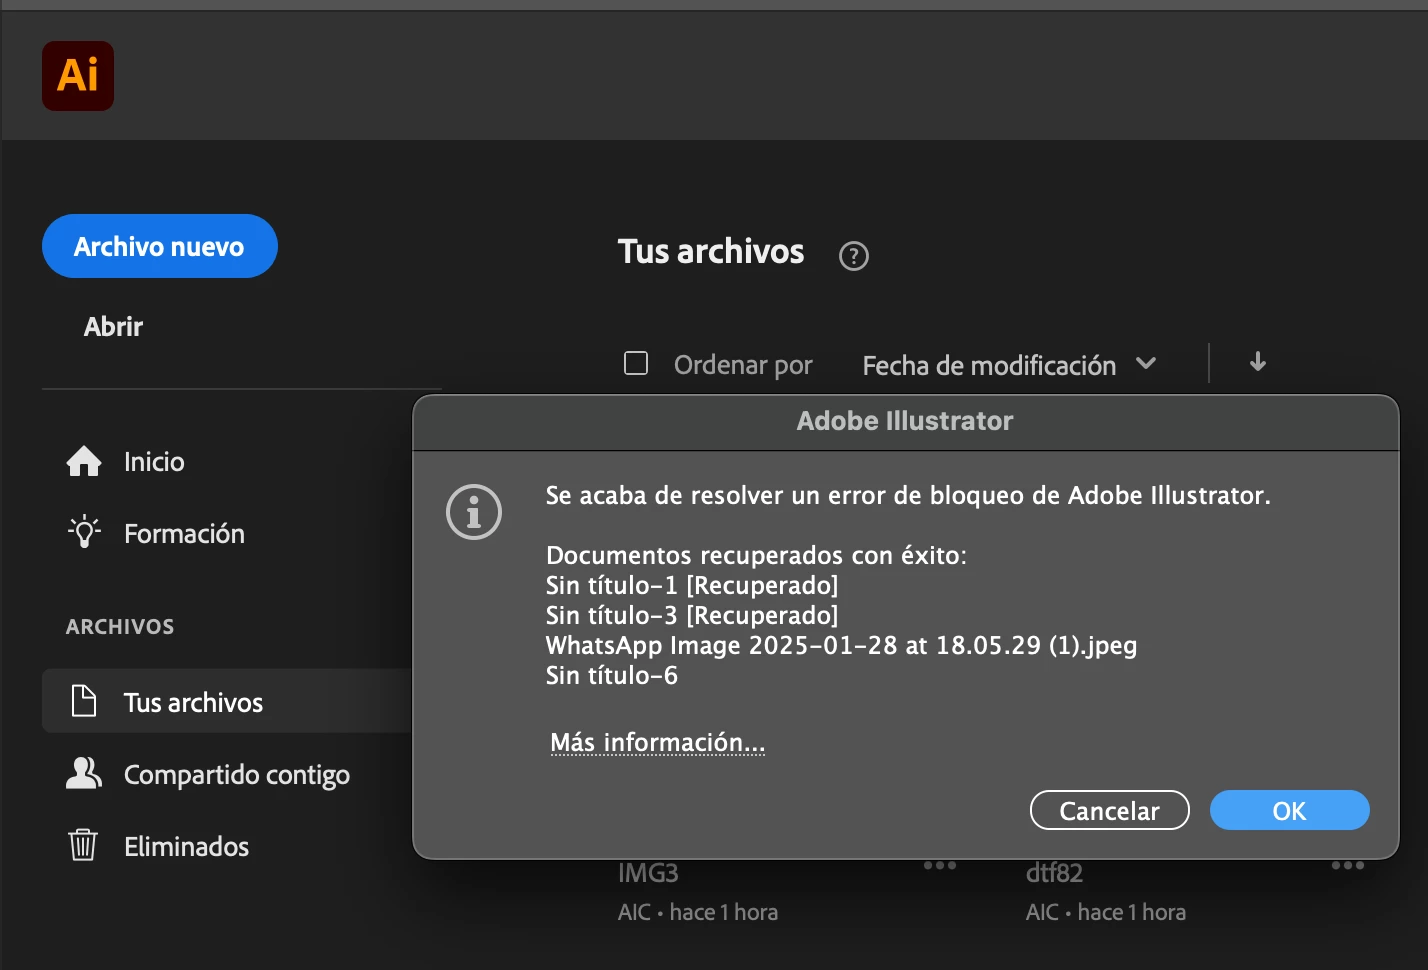Confirm the dialog with OK

[x=1290, y=810]
